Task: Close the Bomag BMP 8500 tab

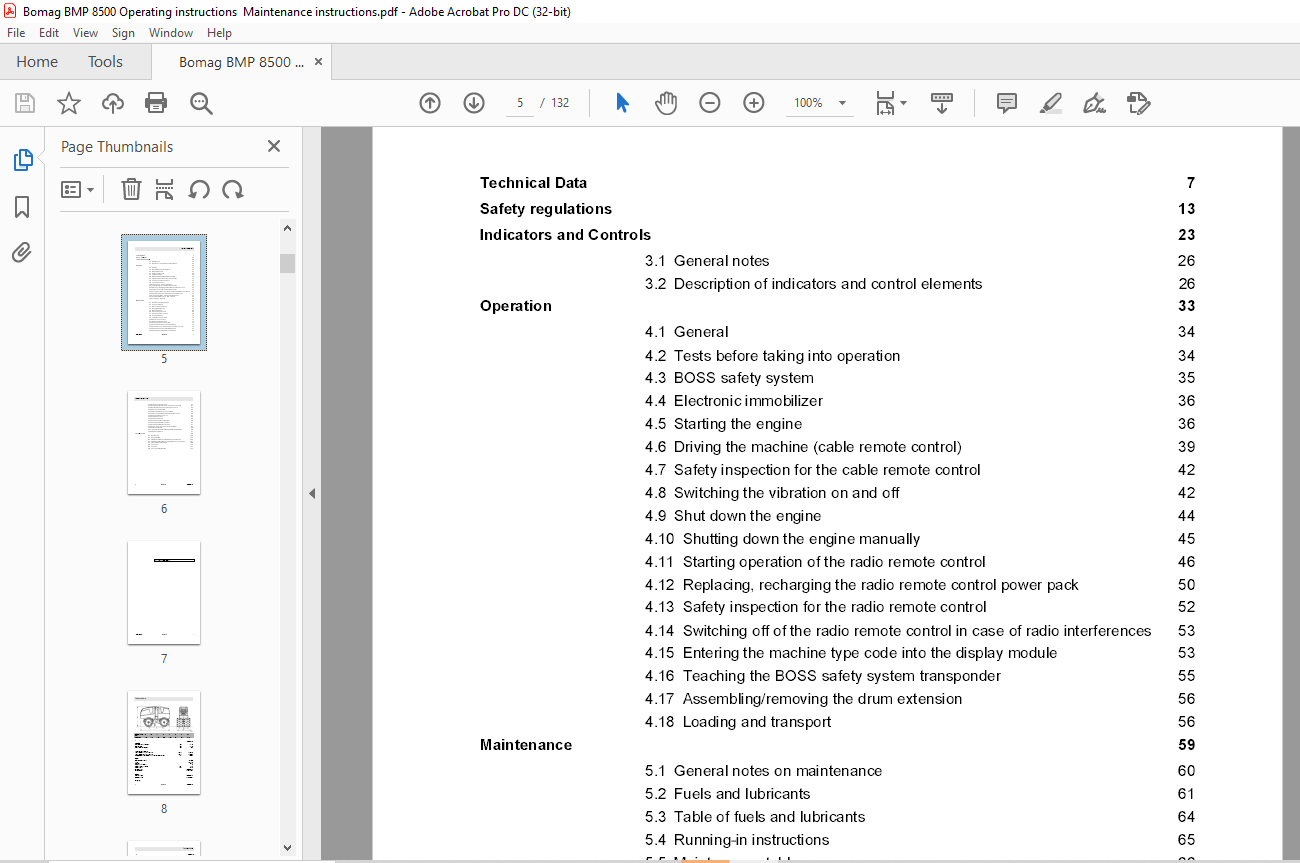Action: (319, 62)
